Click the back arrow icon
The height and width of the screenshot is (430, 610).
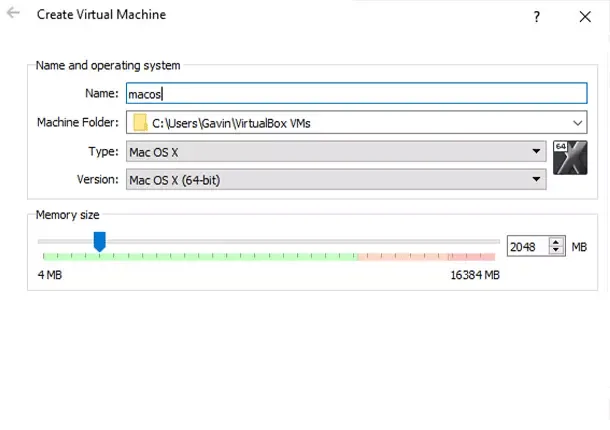[14, 15]
